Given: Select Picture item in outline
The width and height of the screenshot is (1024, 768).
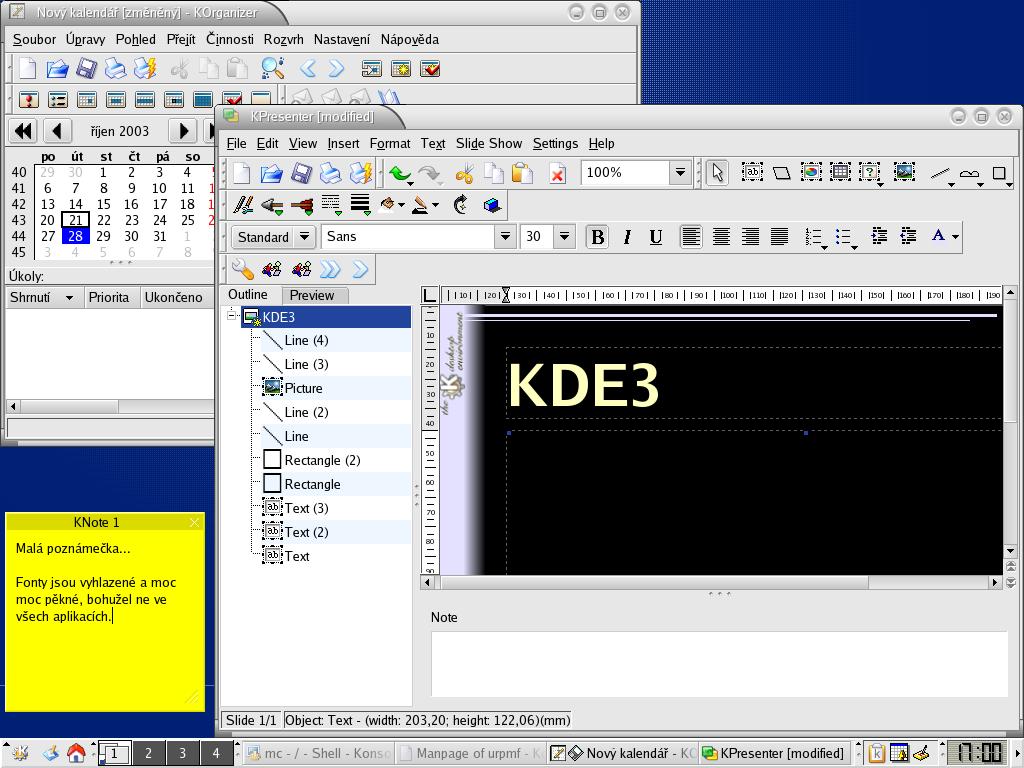Looking at the screenshot, I should point(304,388).
